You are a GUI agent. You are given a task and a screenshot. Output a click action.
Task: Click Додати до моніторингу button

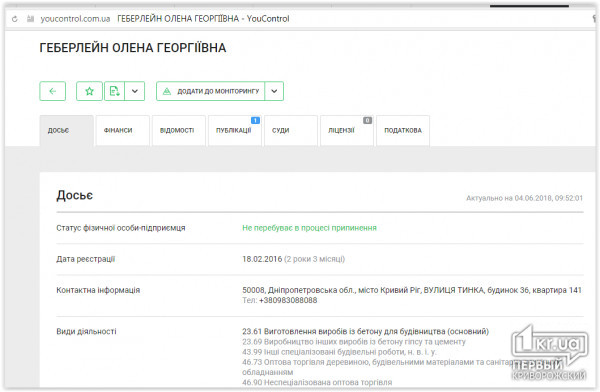(210, 91)
